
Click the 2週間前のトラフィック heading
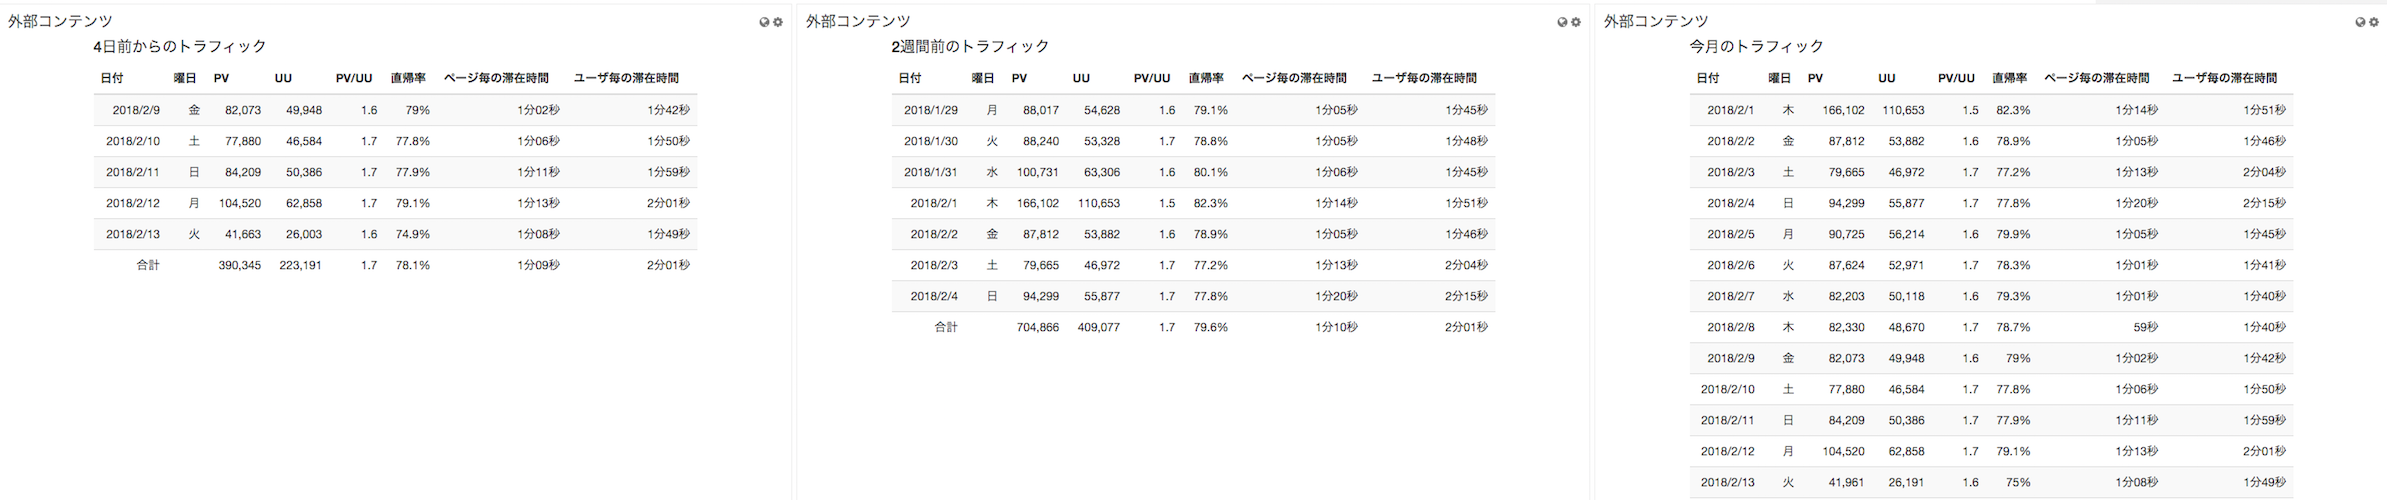970,46
